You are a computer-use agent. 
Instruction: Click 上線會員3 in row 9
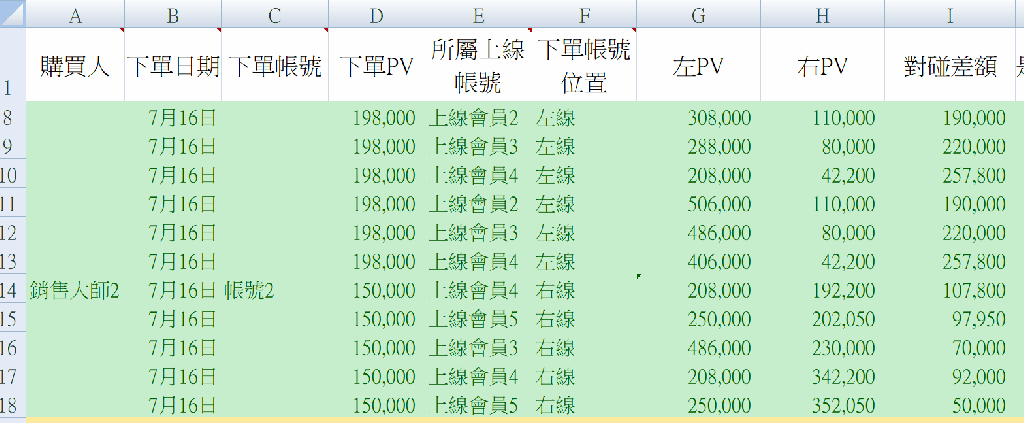tap(473, 146)
